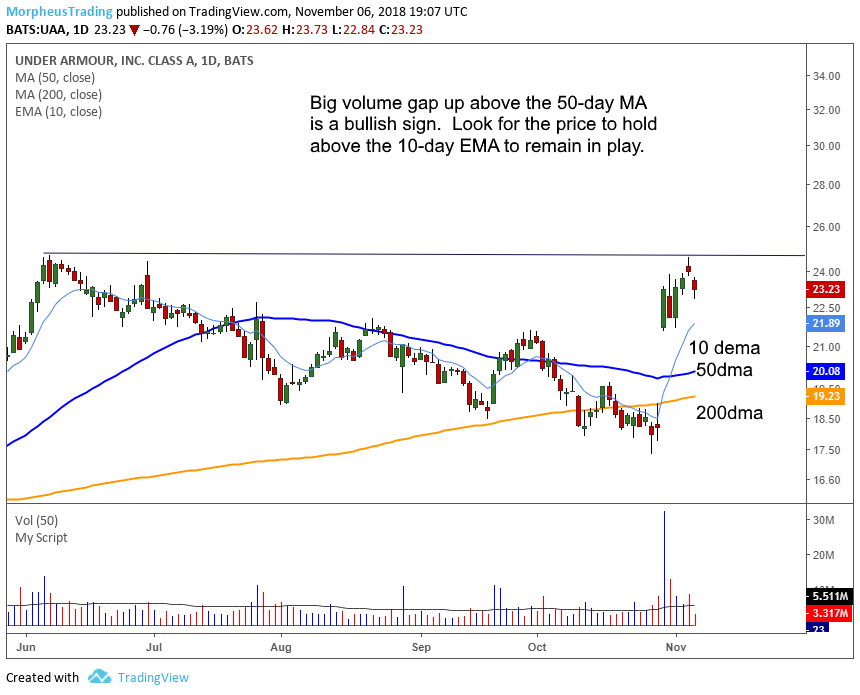Viewport: 860px width, 695px height.
Task: Click the 21.89 EMA price tag
Action: (825, 323)
